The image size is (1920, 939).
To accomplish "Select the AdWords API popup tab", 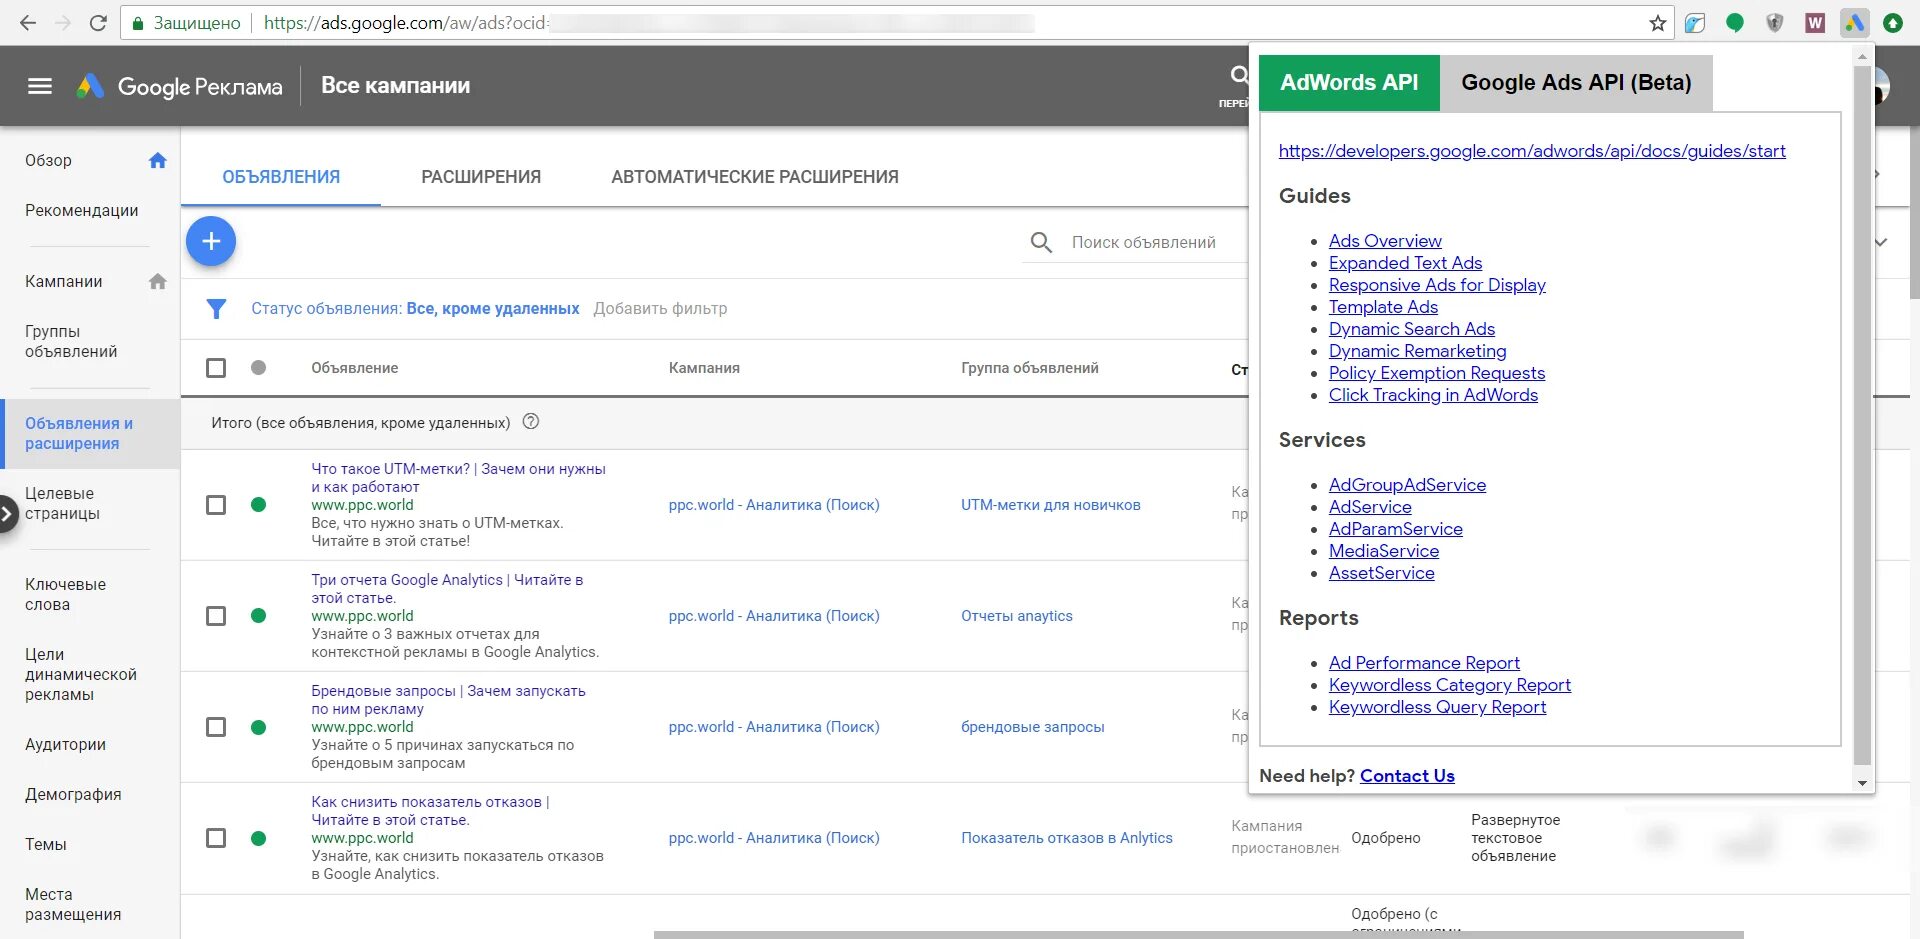I will [1349, 83].
